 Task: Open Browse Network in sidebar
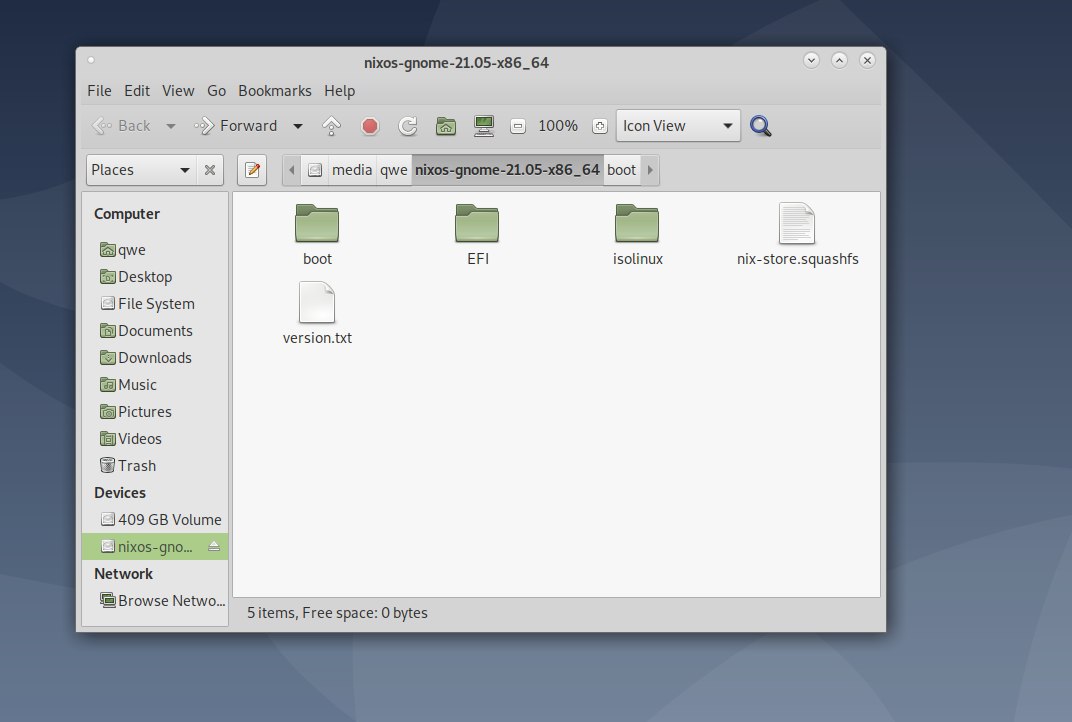[155, 601]
